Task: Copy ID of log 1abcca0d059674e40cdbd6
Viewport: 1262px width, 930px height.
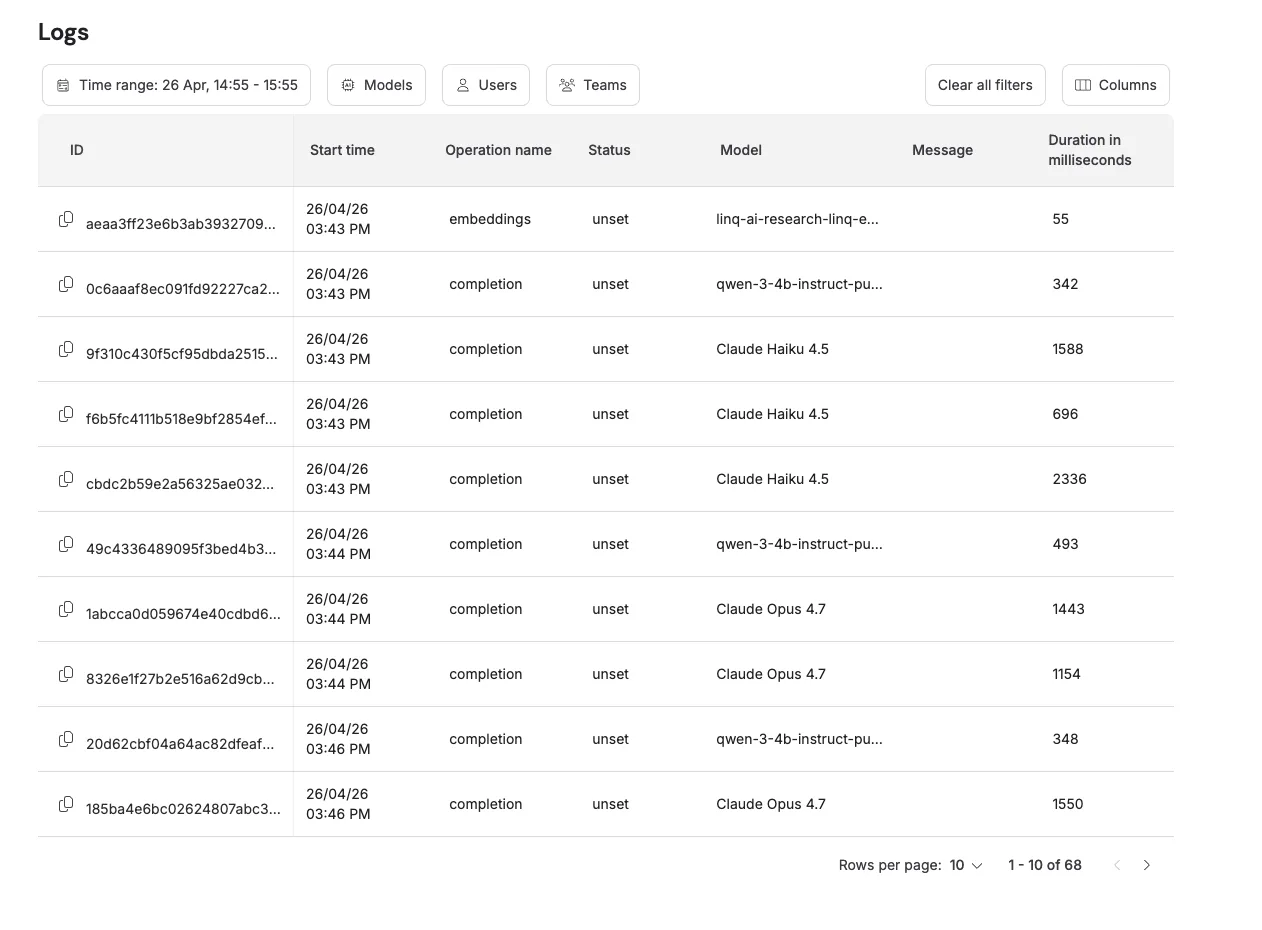Action: coord(66,609)
